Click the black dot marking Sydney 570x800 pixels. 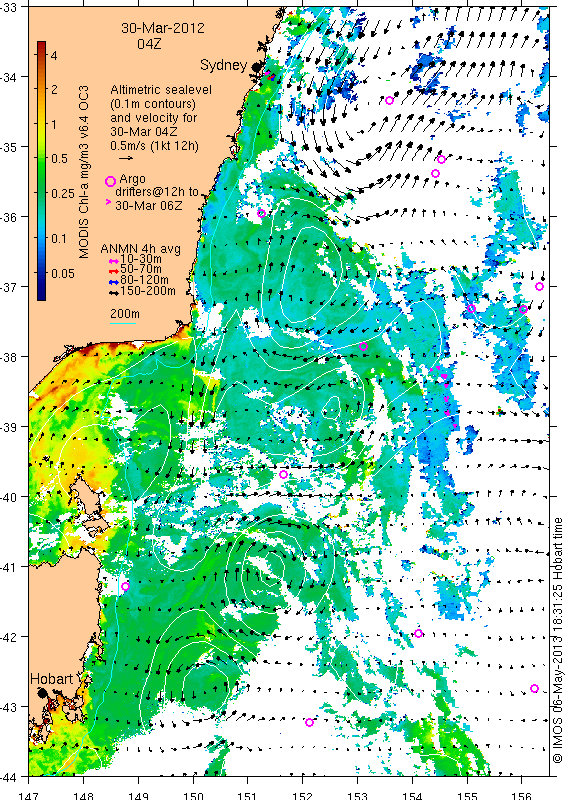pos(256,66)
